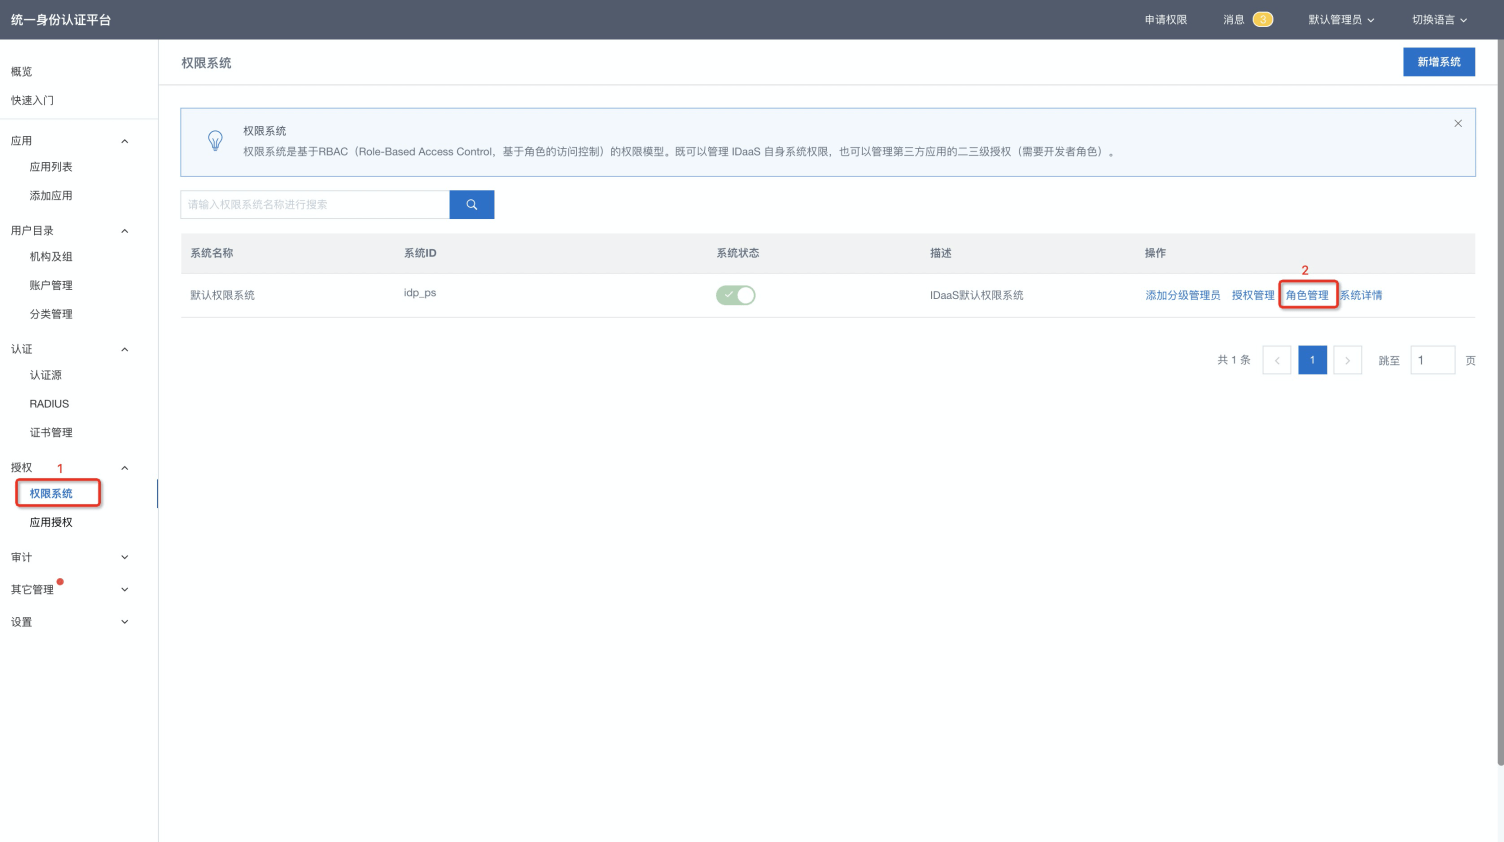Click the lightbulb tip icon

click(x=215, y=141)
